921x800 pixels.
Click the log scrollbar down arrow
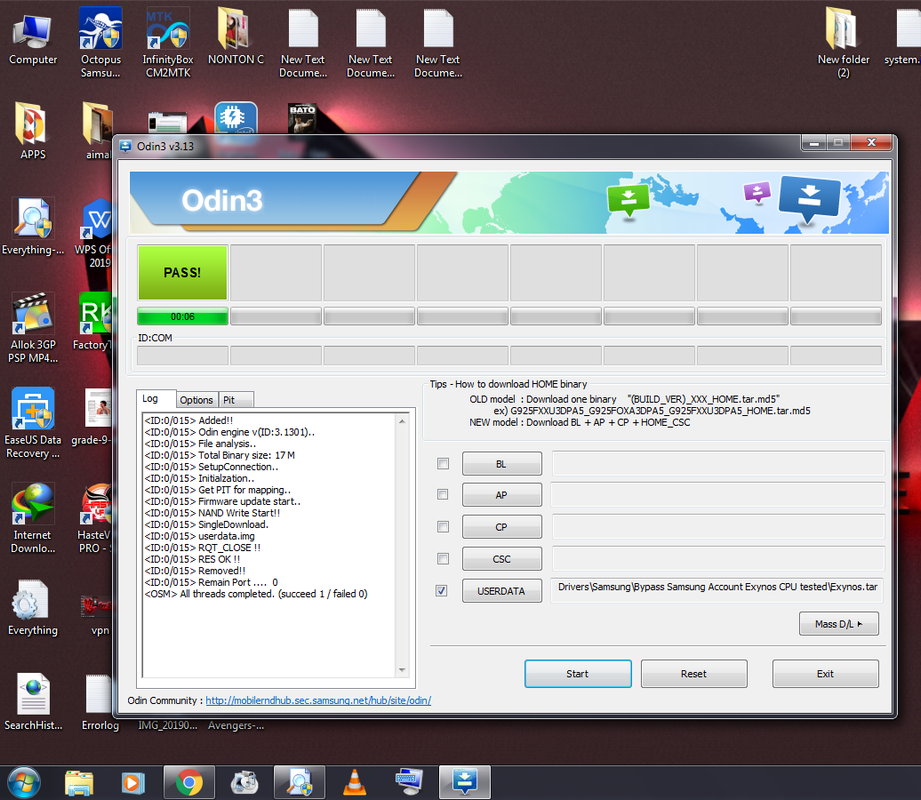coord(402,670)
